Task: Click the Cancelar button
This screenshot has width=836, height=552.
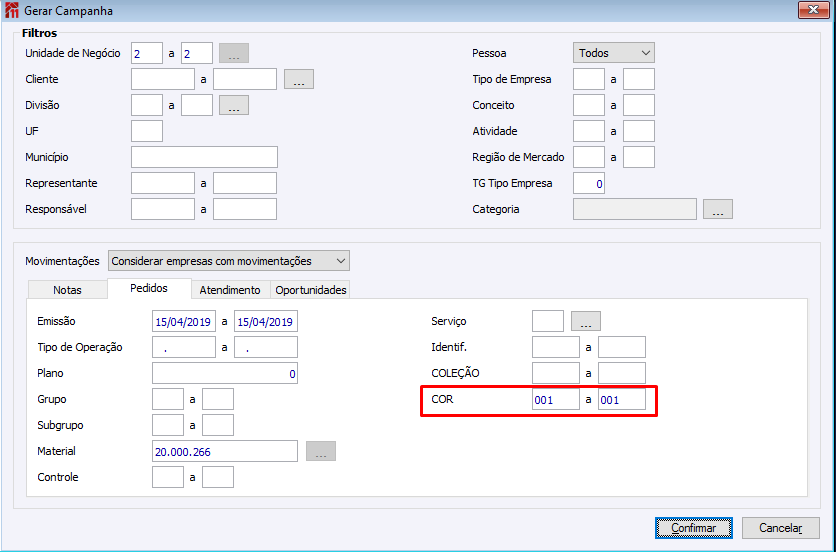Action: pyautogui.click(x=781, y=528)
